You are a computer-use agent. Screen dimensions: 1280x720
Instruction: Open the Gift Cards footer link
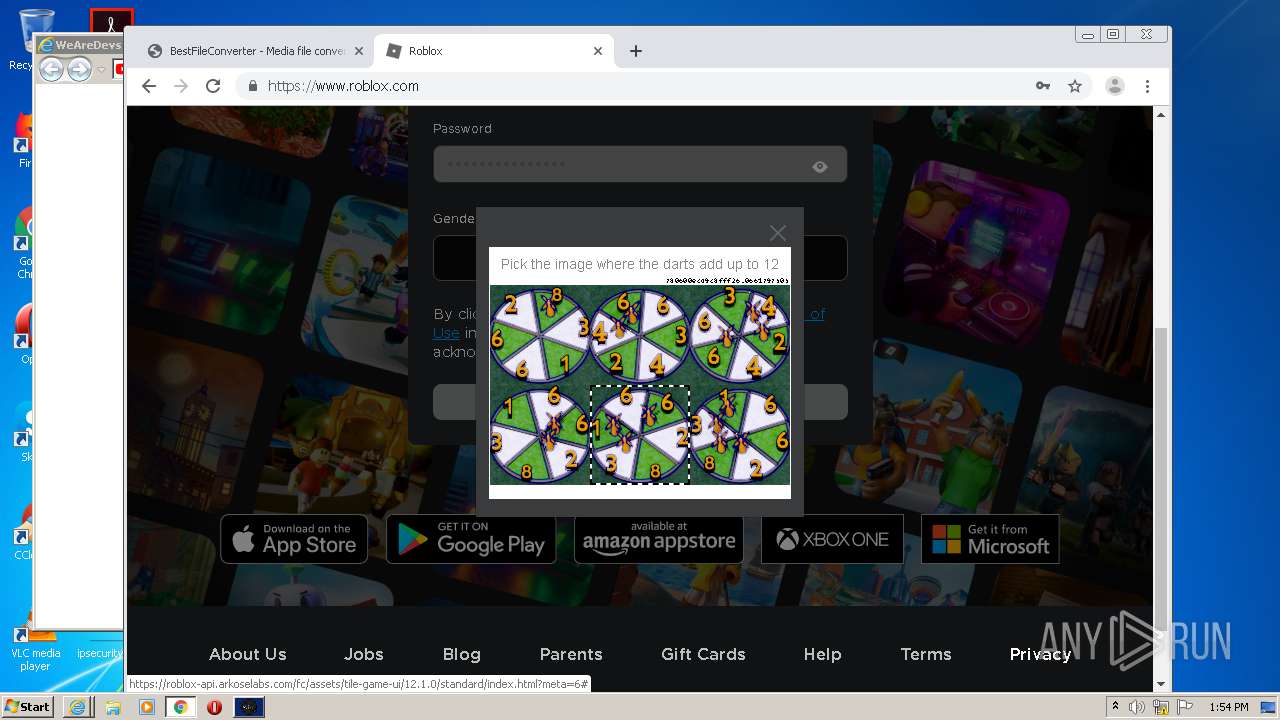pyautogui.click(x=703, y=654)
